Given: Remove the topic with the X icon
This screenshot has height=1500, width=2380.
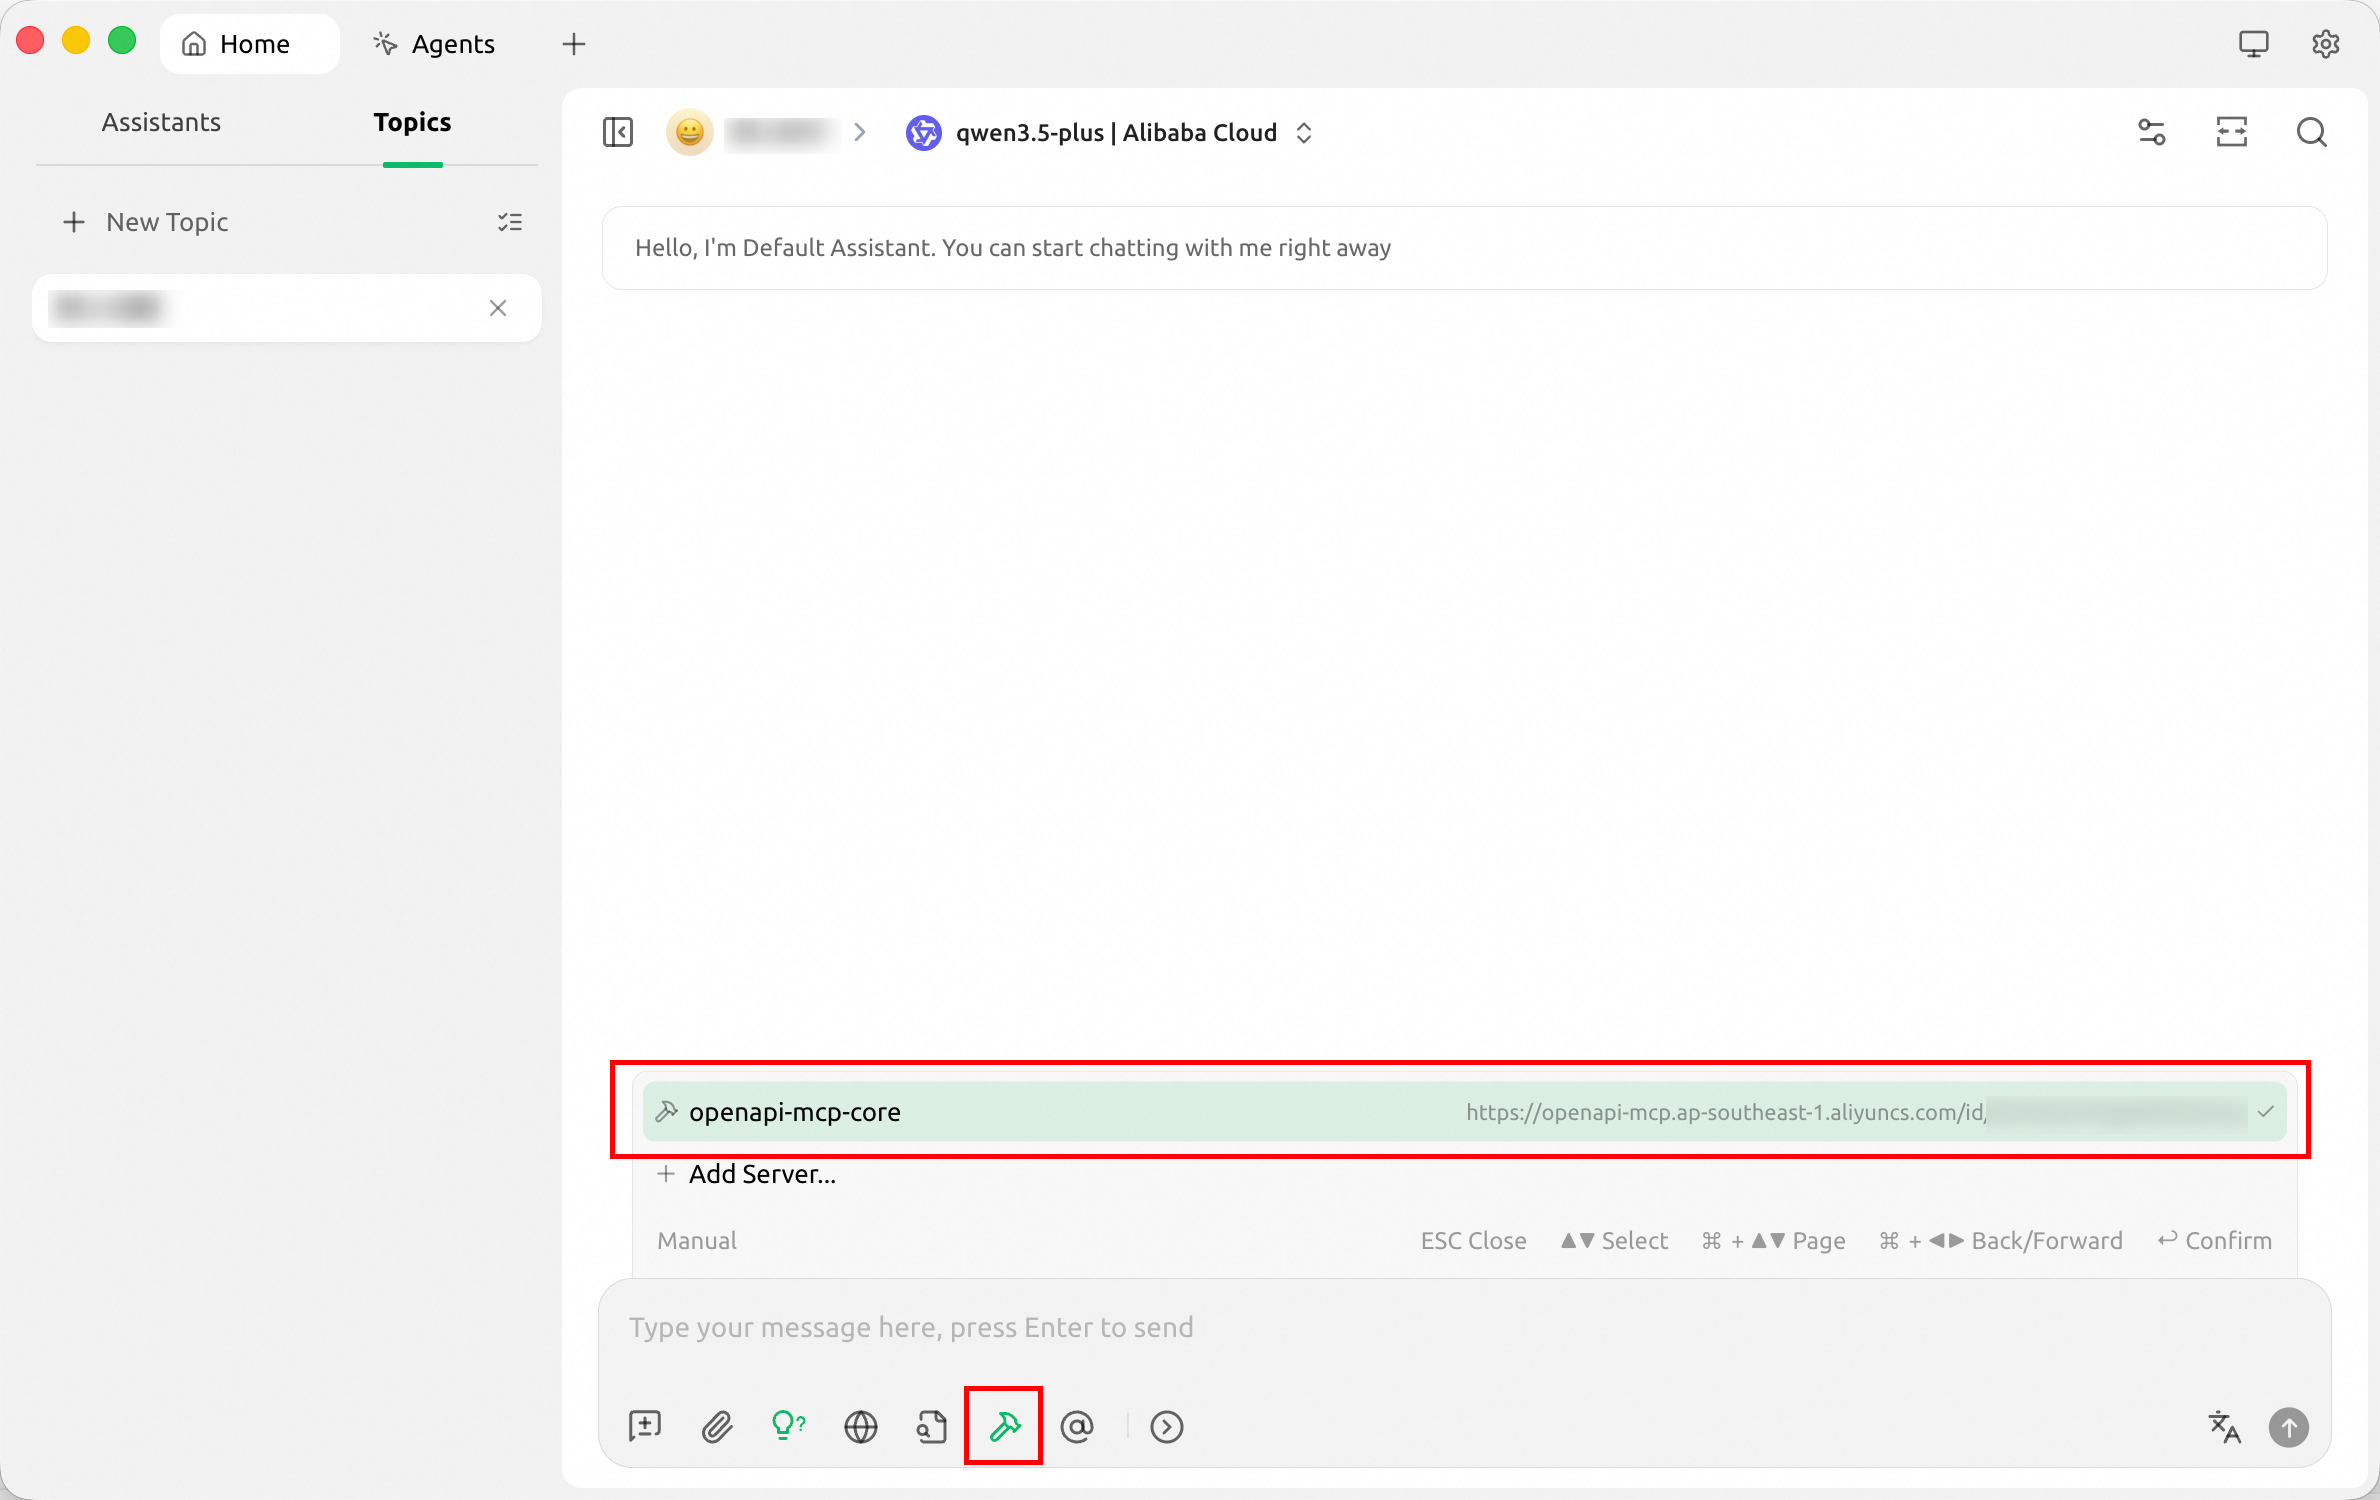Looking at the screenshot, I should (498, 308).
